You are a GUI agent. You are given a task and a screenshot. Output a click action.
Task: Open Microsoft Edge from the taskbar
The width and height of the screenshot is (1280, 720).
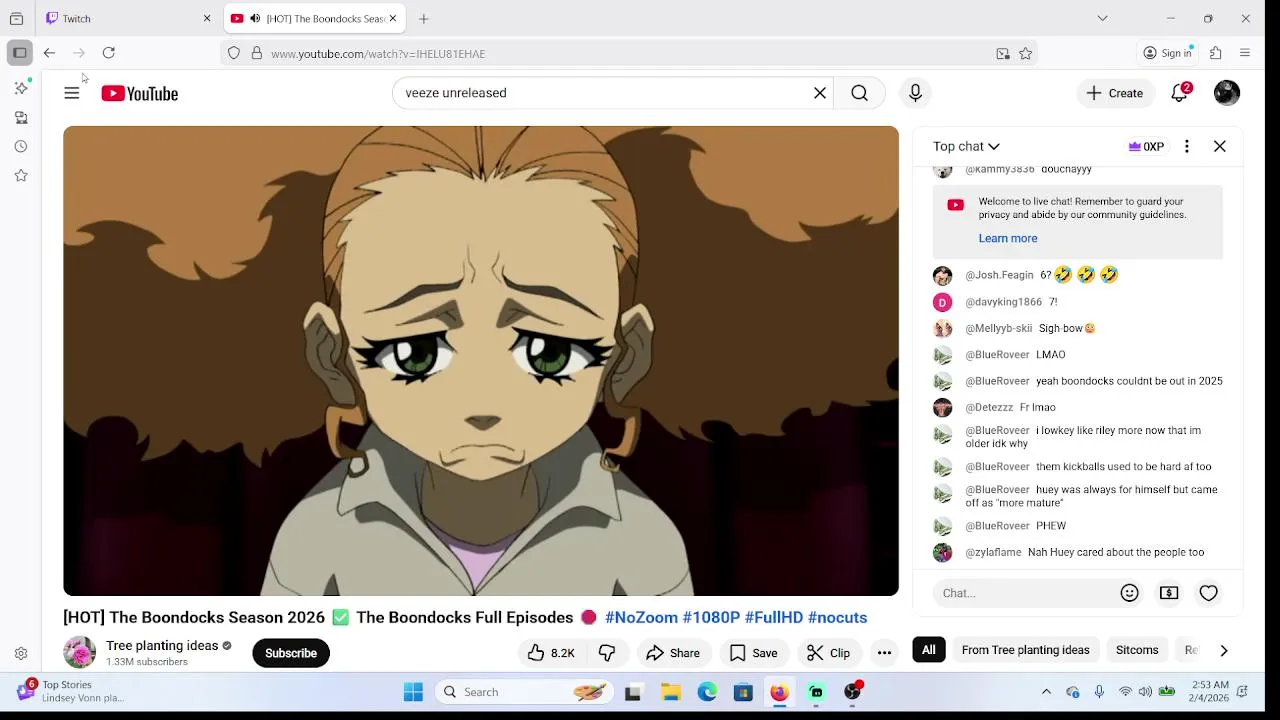707,692
